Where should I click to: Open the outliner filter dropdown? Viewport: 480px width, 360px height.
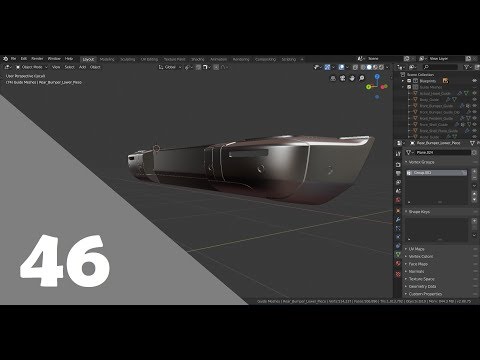tap(468, 67)
